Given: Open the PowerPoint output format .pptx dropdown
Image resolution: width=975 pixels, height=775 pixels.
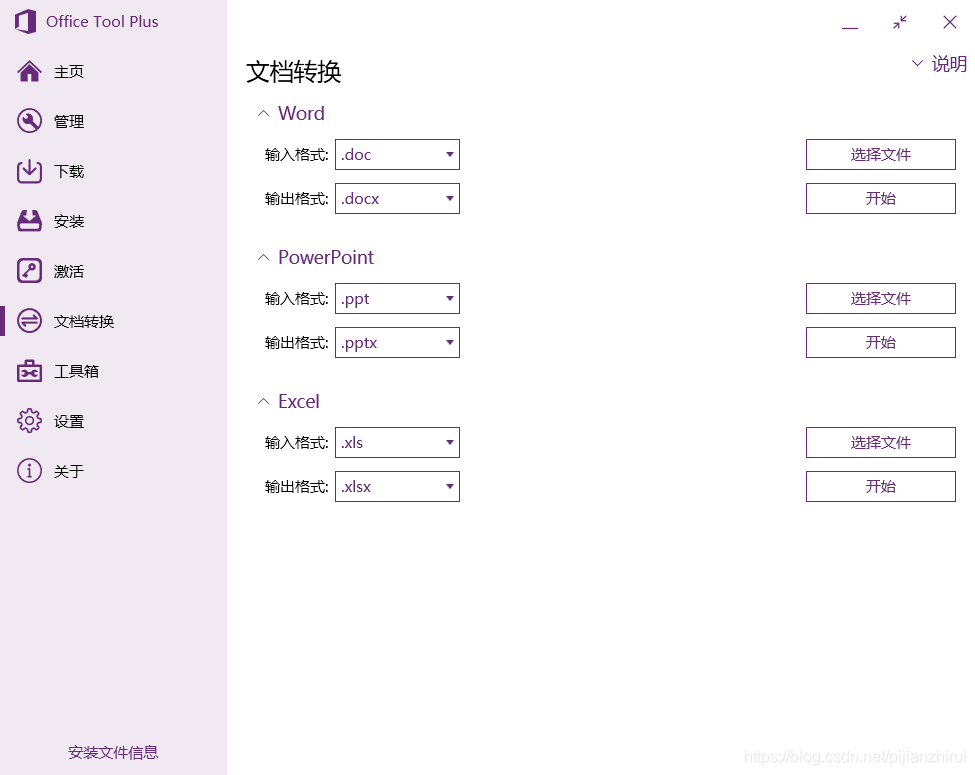Looking at the screenshot, I should click(397, 343).
